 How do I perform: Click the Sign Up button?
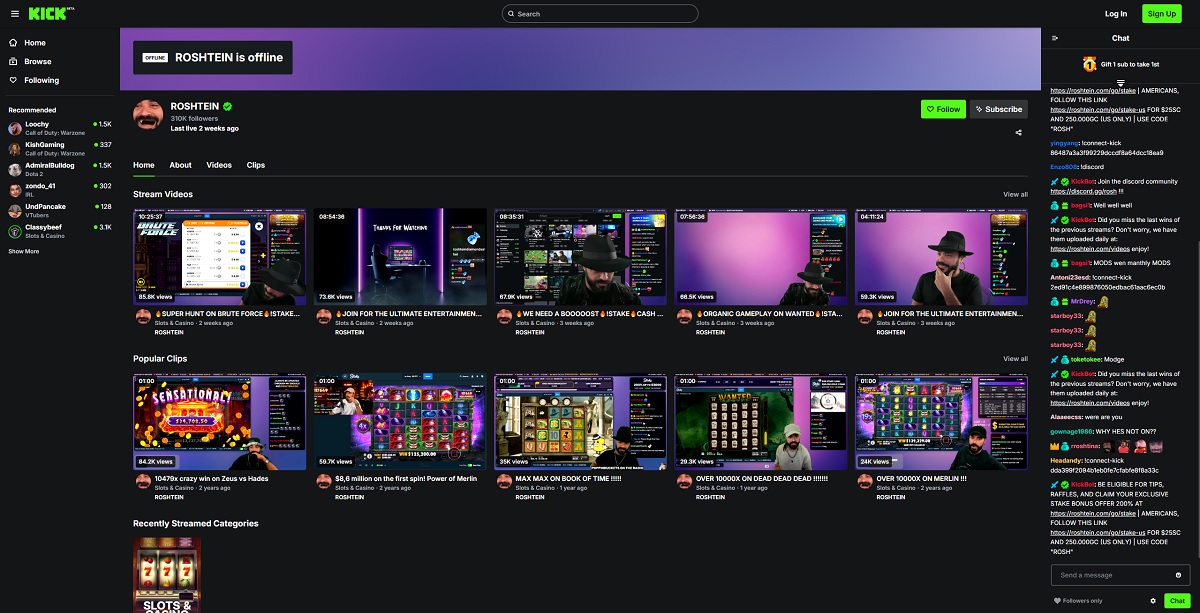pos(1162,14)
